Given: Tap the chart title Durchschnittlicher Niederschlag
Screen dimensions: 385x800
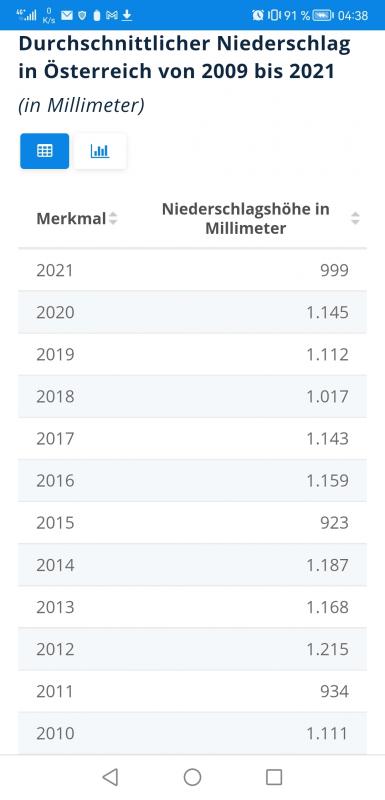Looking at the screenshot, I should [185, 57].
